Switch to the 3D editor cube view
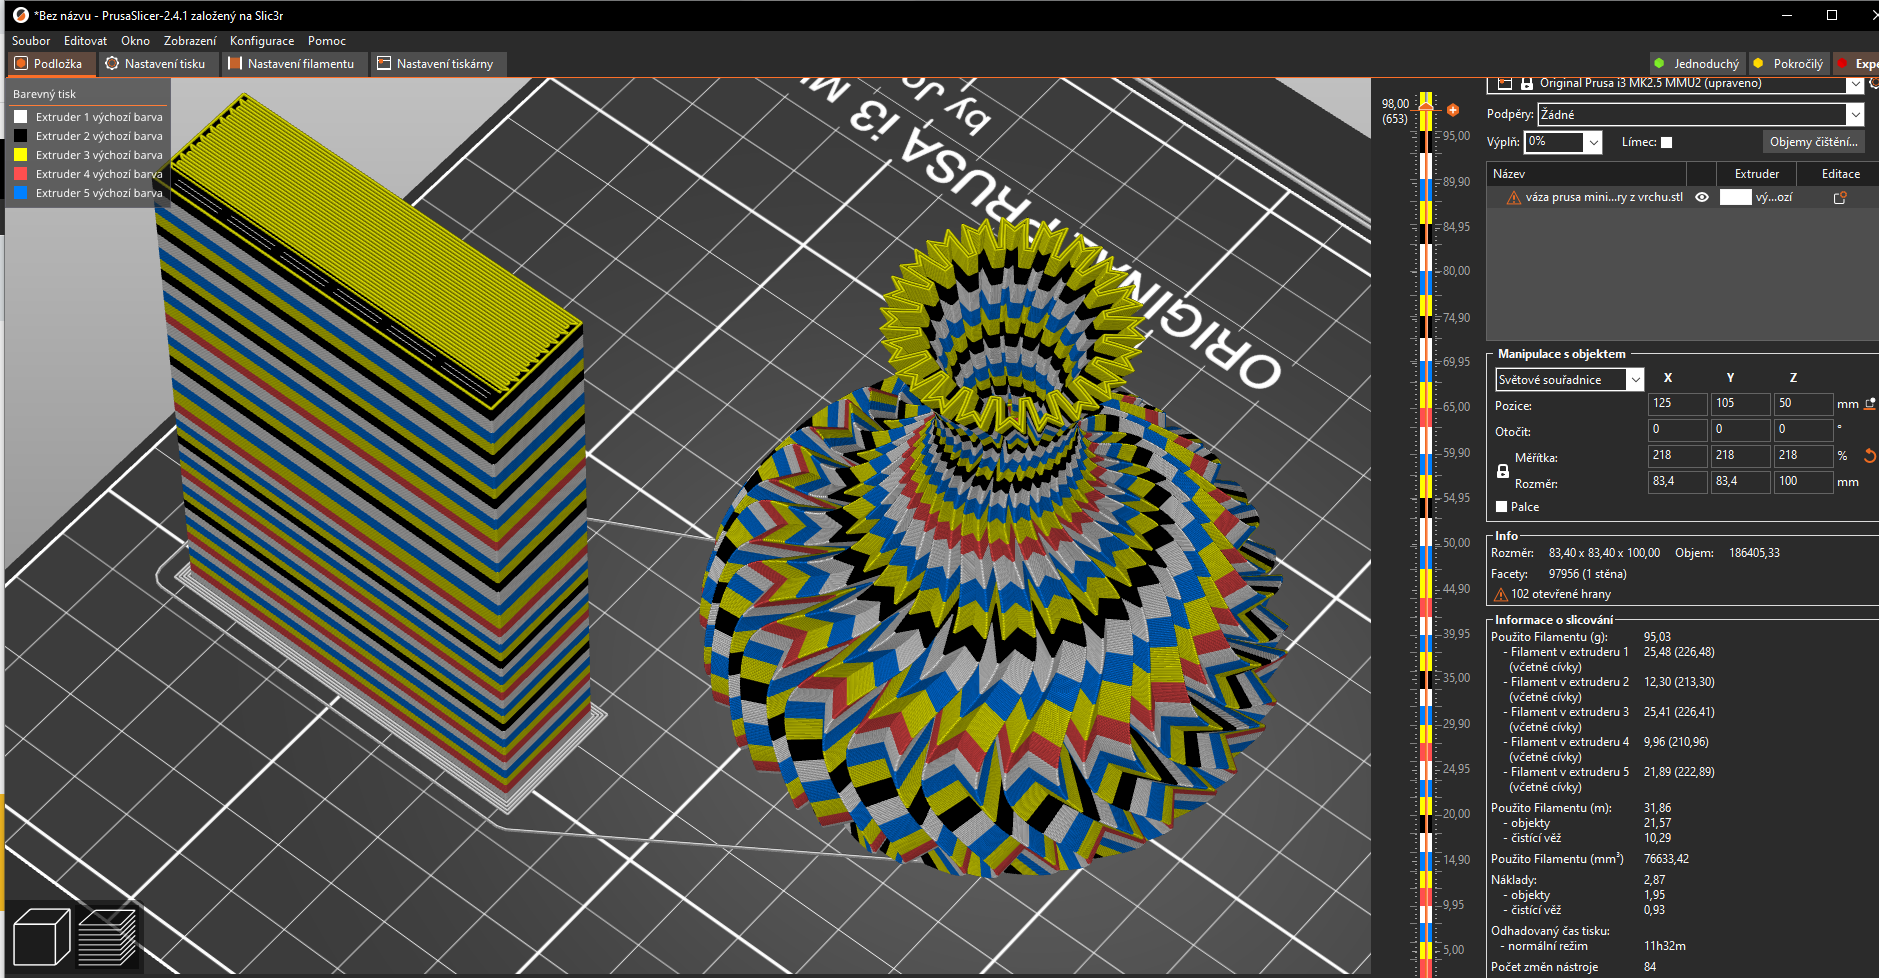1879x978 pixels. 41,937
